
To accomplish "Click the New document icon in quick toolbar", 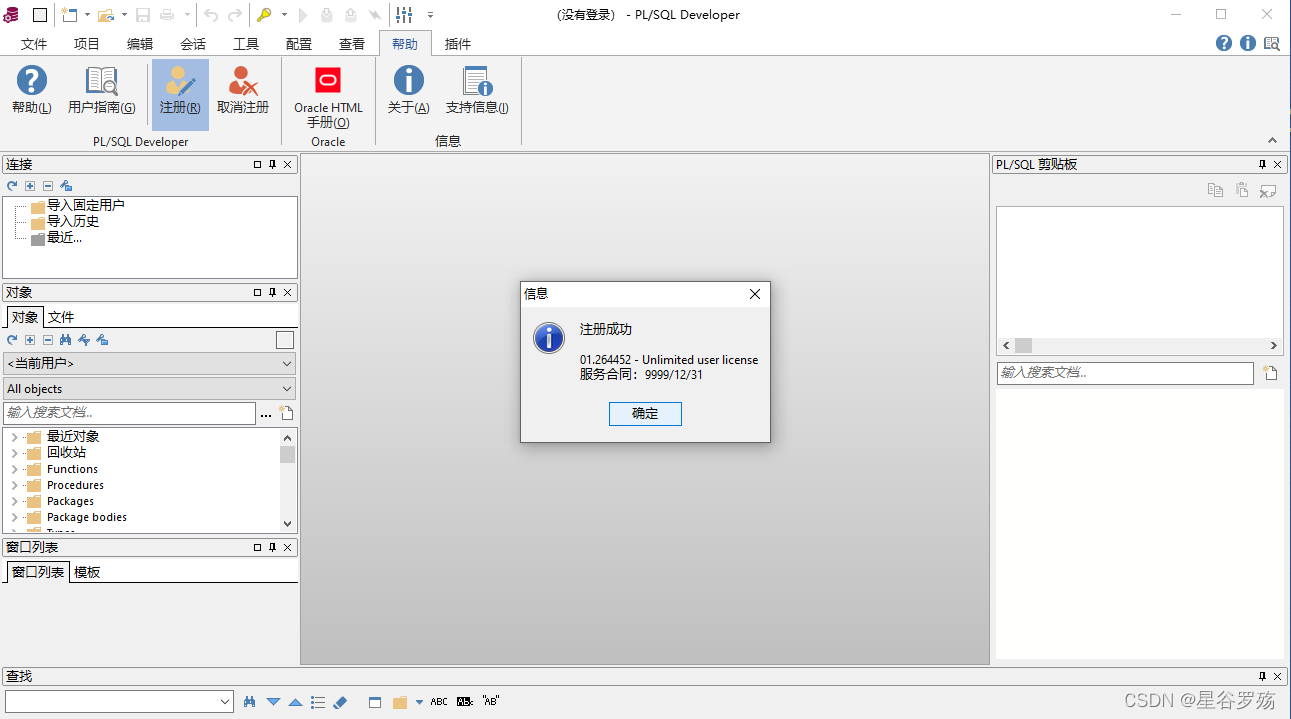I will click(x=69, y=15).
